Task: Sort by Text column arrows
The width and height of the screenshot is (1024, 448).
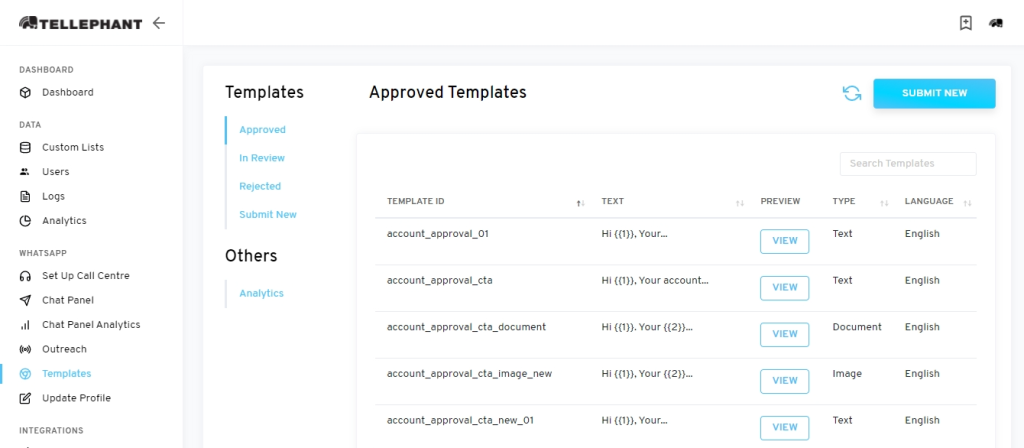Action: click(740, 203)
